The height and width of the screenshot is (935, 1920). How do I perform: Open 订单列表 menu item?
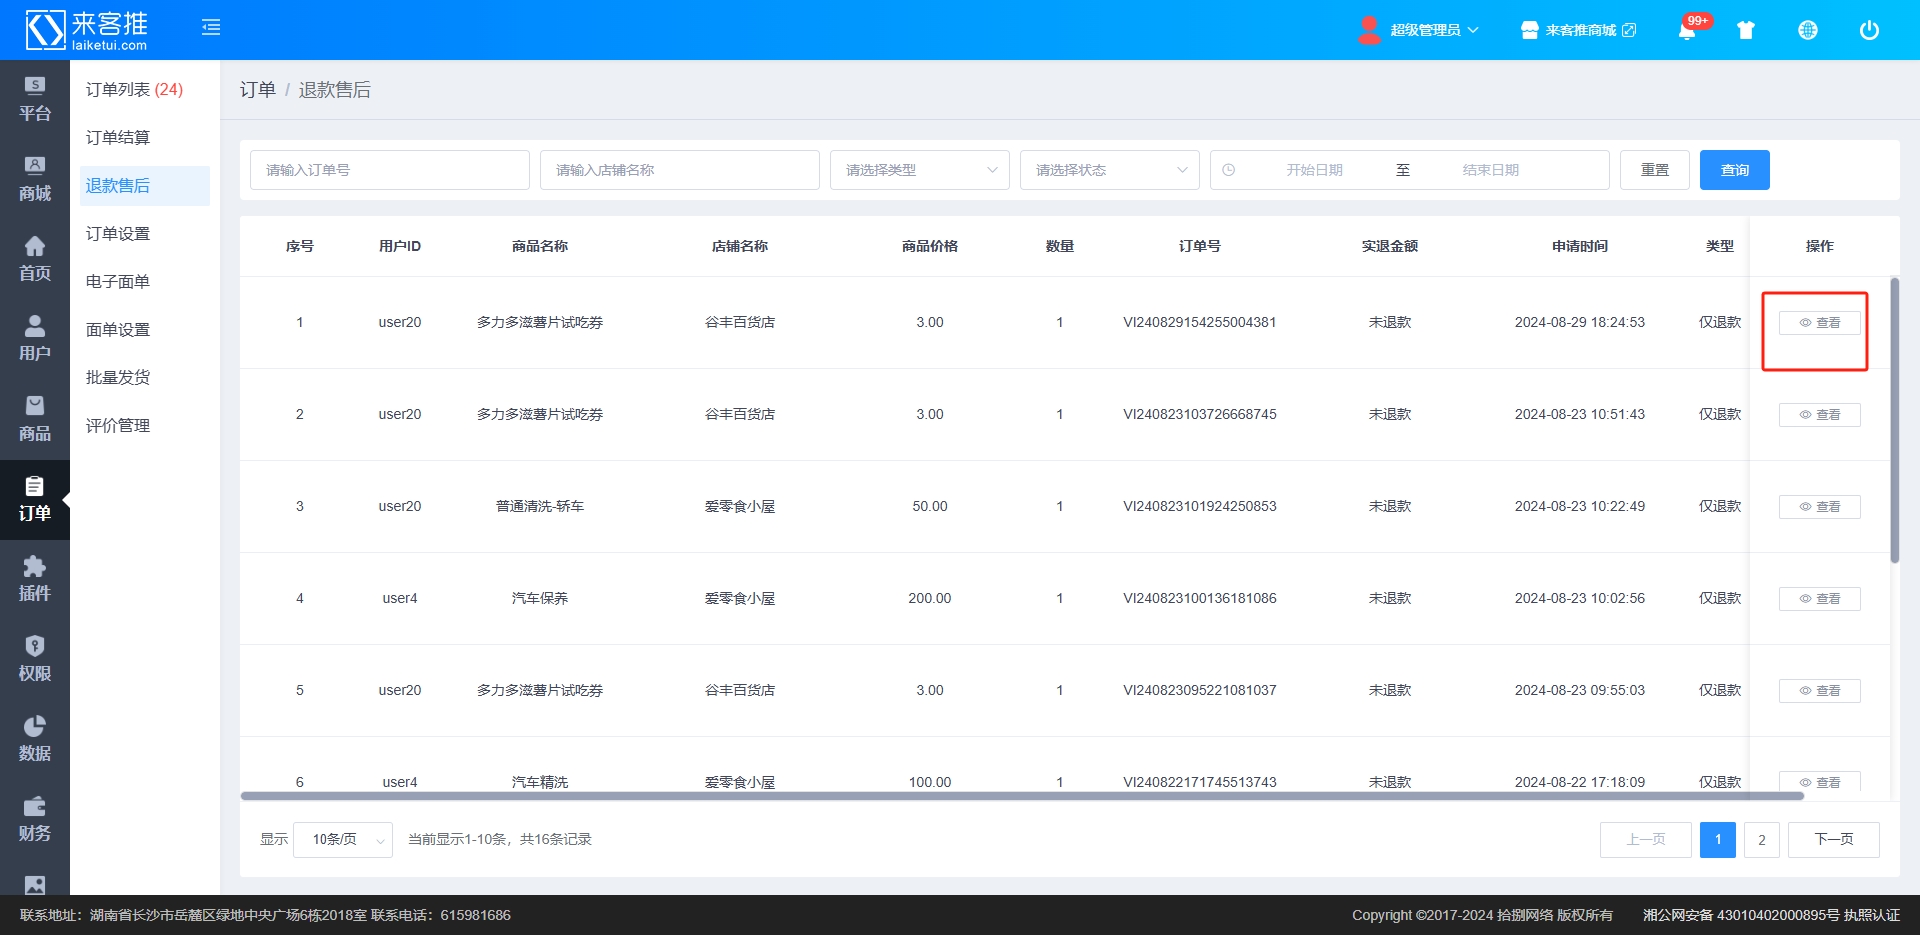[134, 90]
